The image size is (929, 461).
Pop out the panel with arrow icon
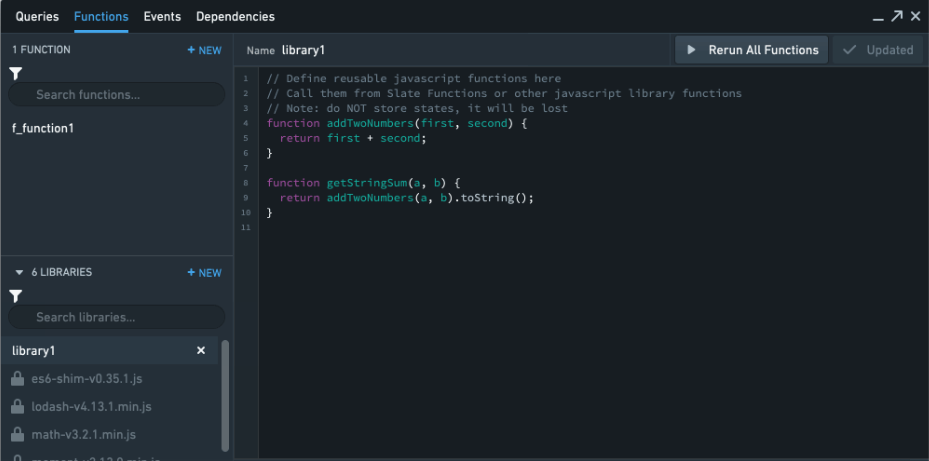897,16
